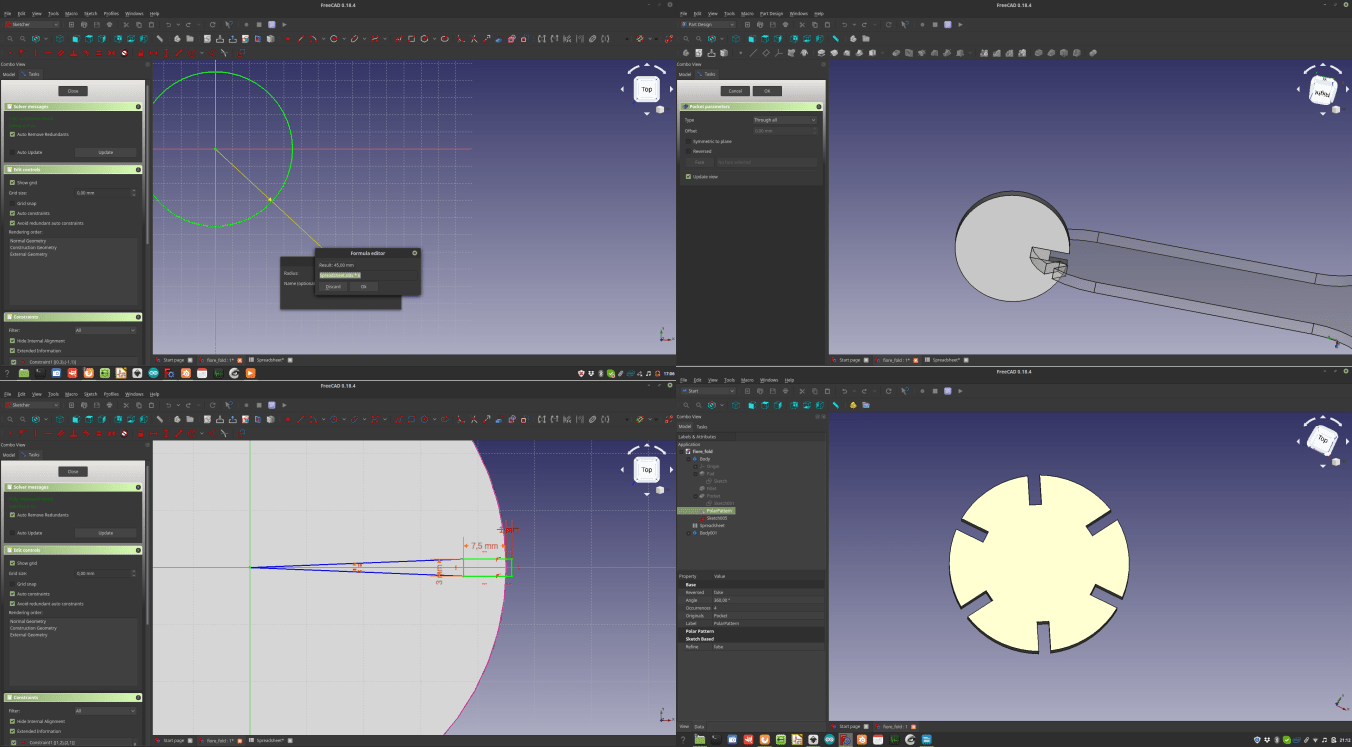Viewport: 1352px width, 747px height.
Task: Enable Reversed checkbox in Pocket parameters
Action: click(688, 151)
